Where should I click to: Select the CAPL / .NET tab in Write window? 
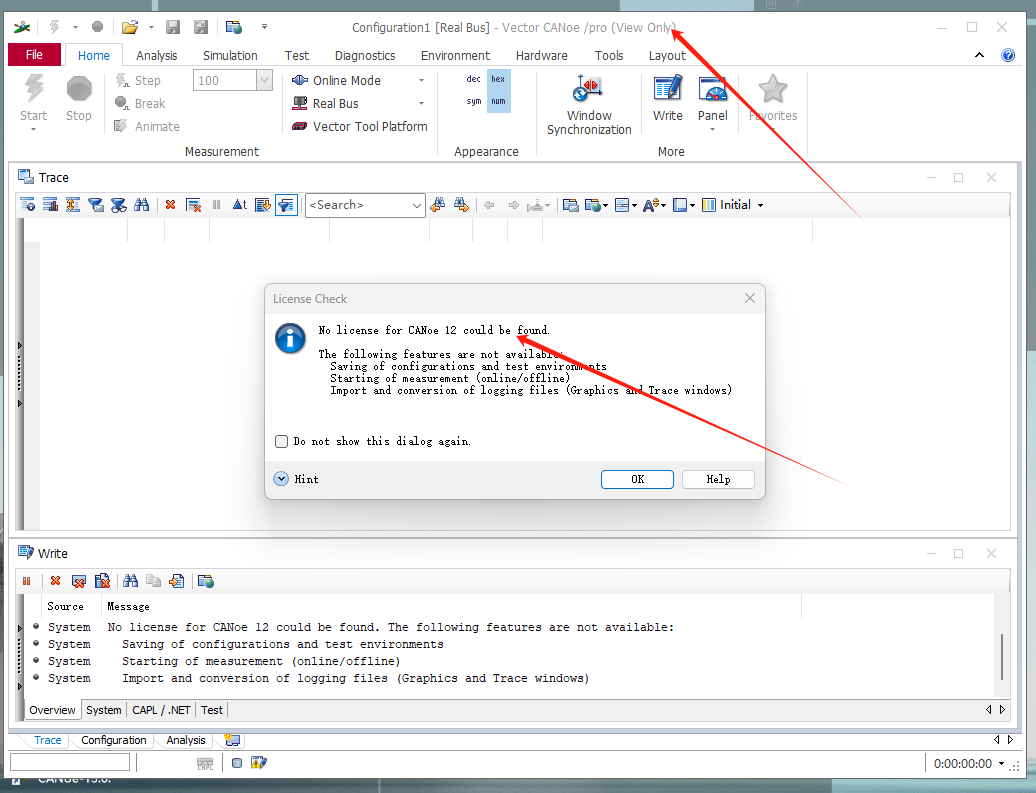(x=161, y=710)
